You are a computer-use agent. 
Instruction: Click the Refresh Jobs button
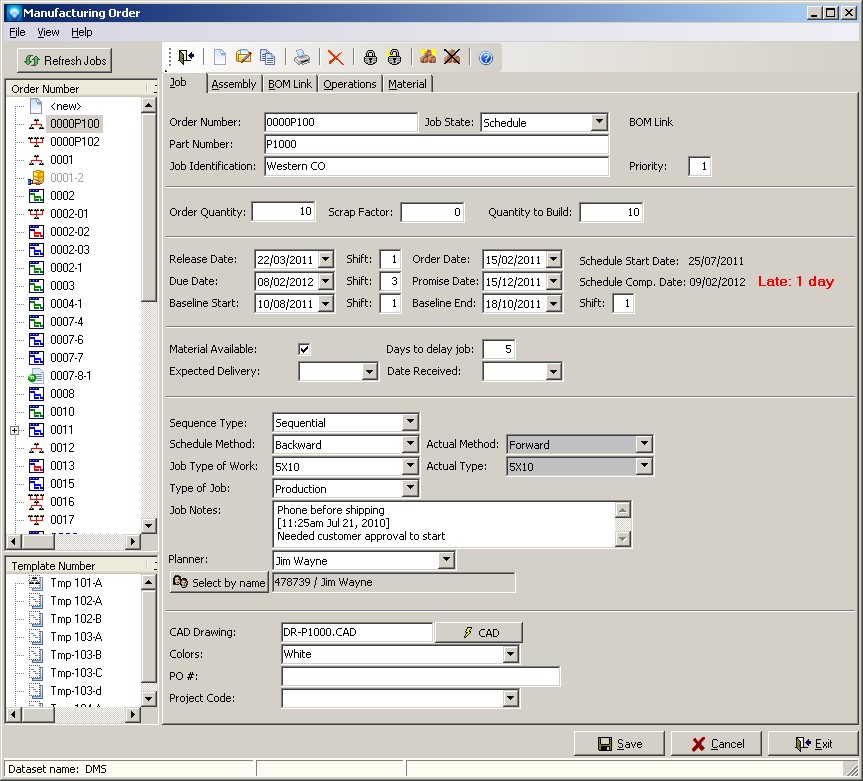click(65, 60)
